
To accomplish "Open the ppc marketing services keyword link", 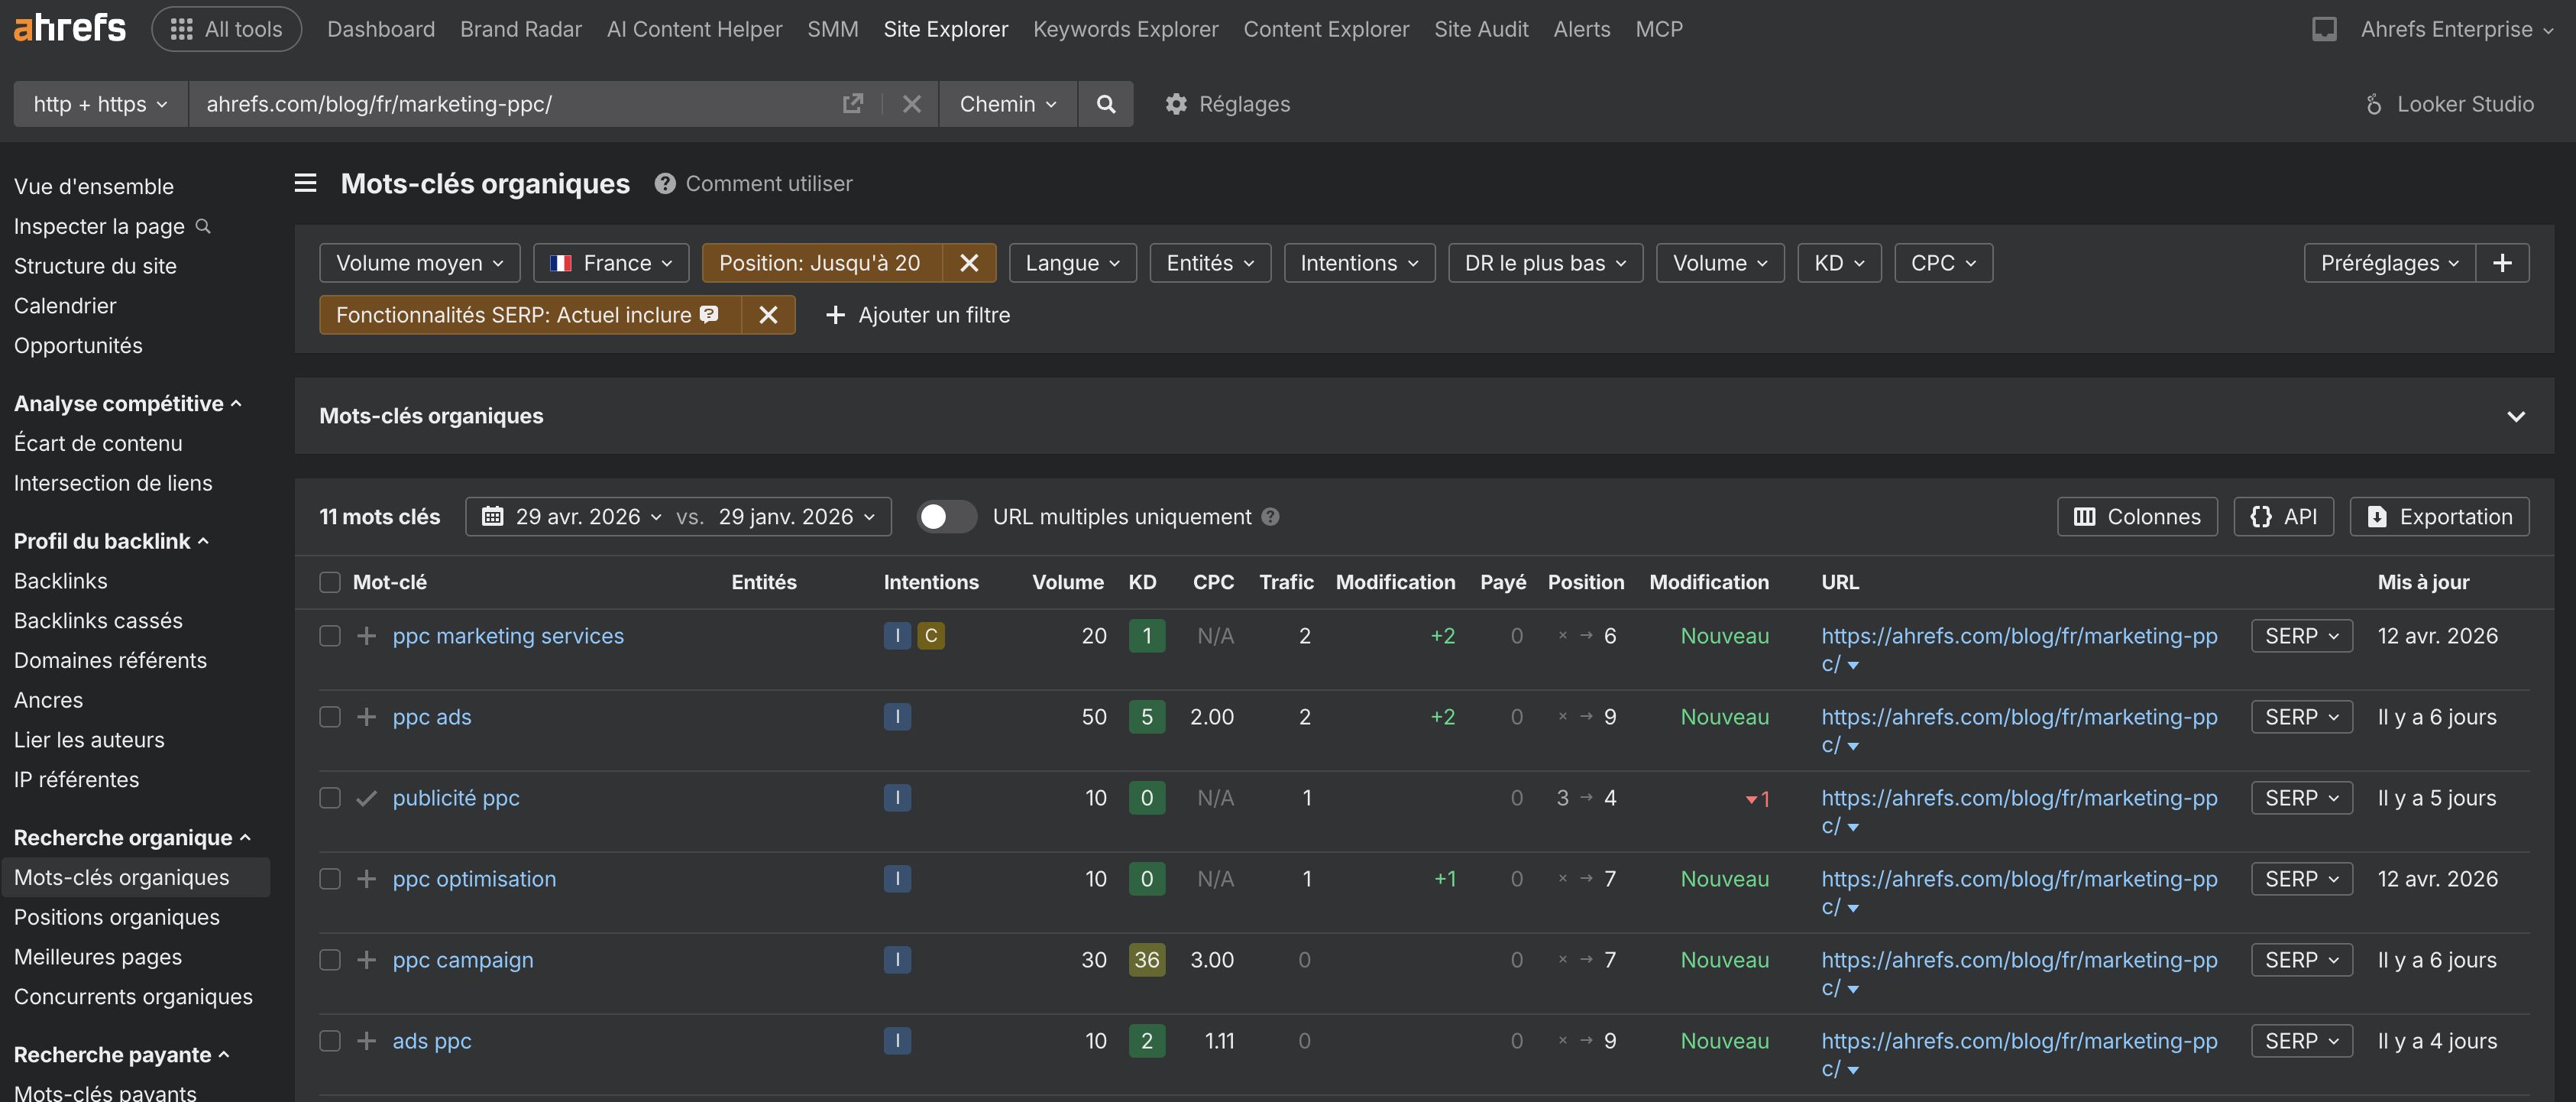I will pos(508,636).
